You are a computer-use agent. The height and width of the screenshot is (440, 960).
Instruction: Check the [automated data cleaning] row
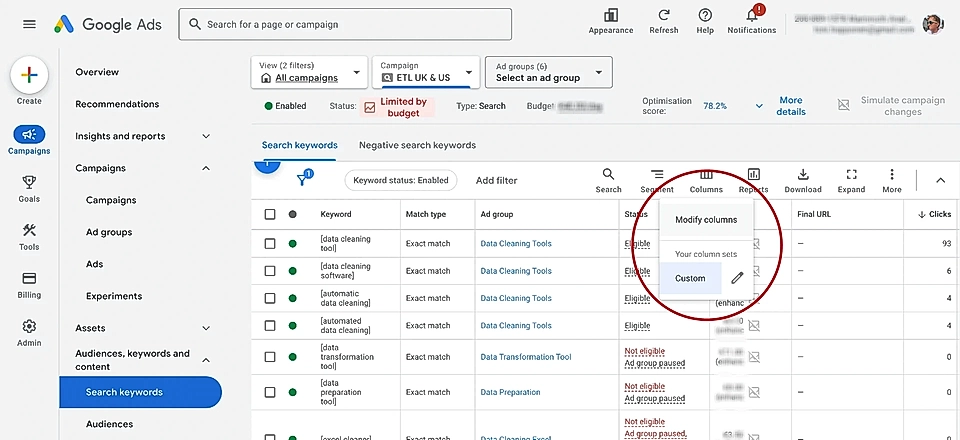coord(270,326)
